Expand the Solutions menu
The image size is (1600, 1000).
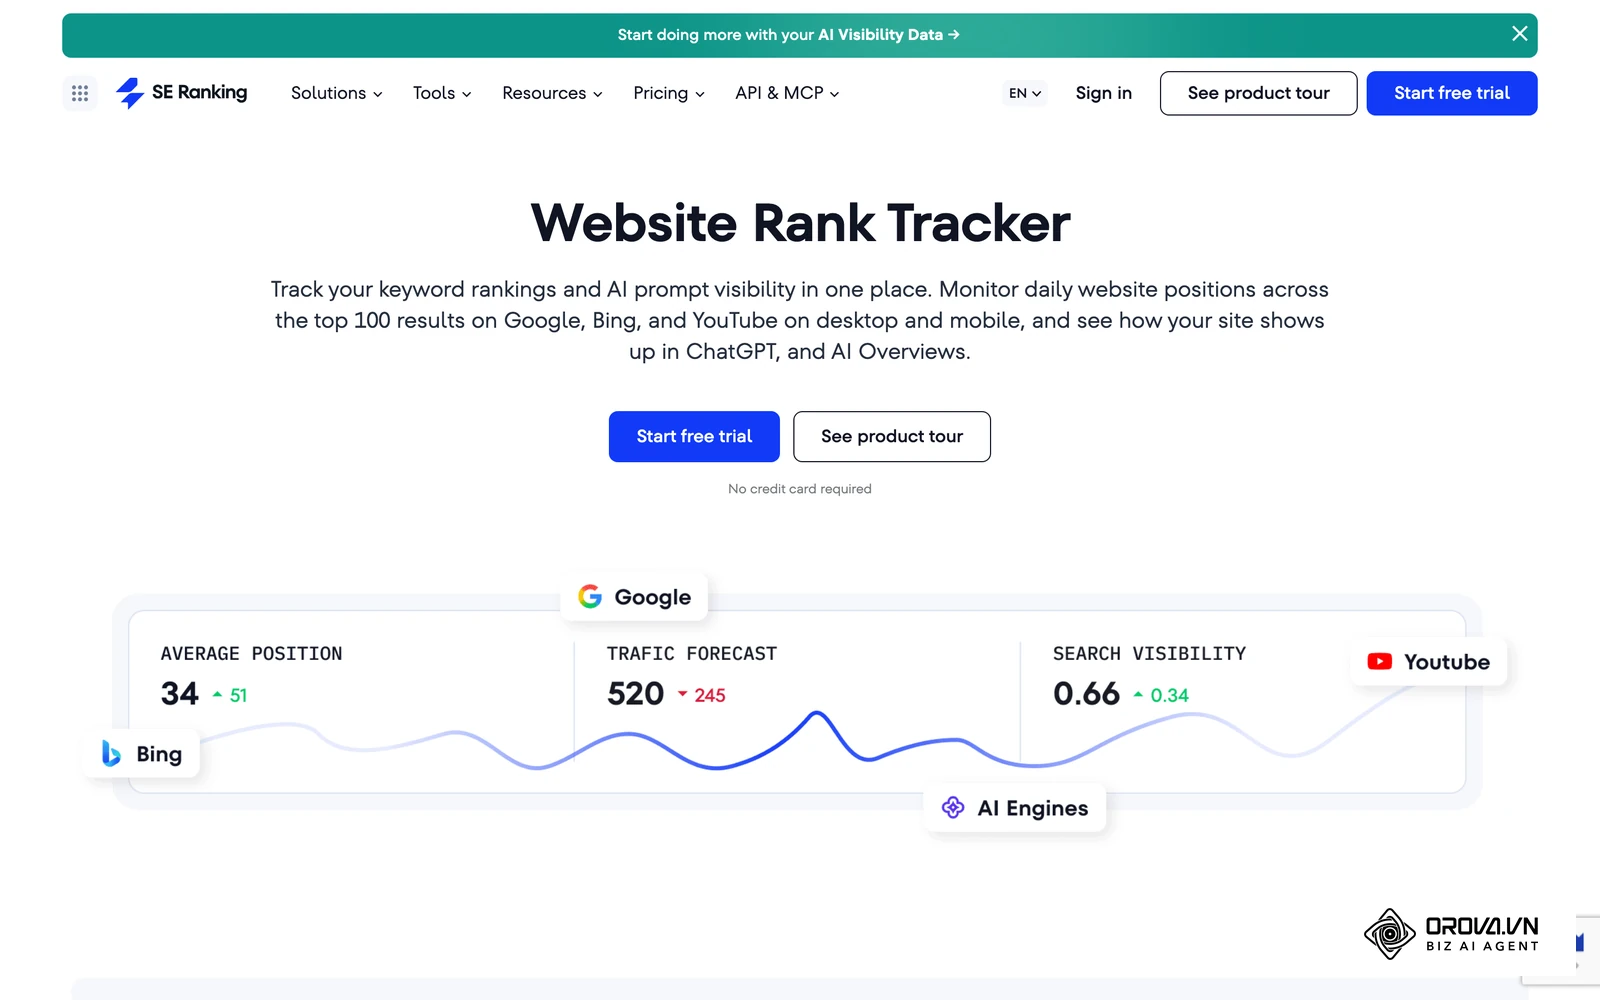click(x=336, y=93)
